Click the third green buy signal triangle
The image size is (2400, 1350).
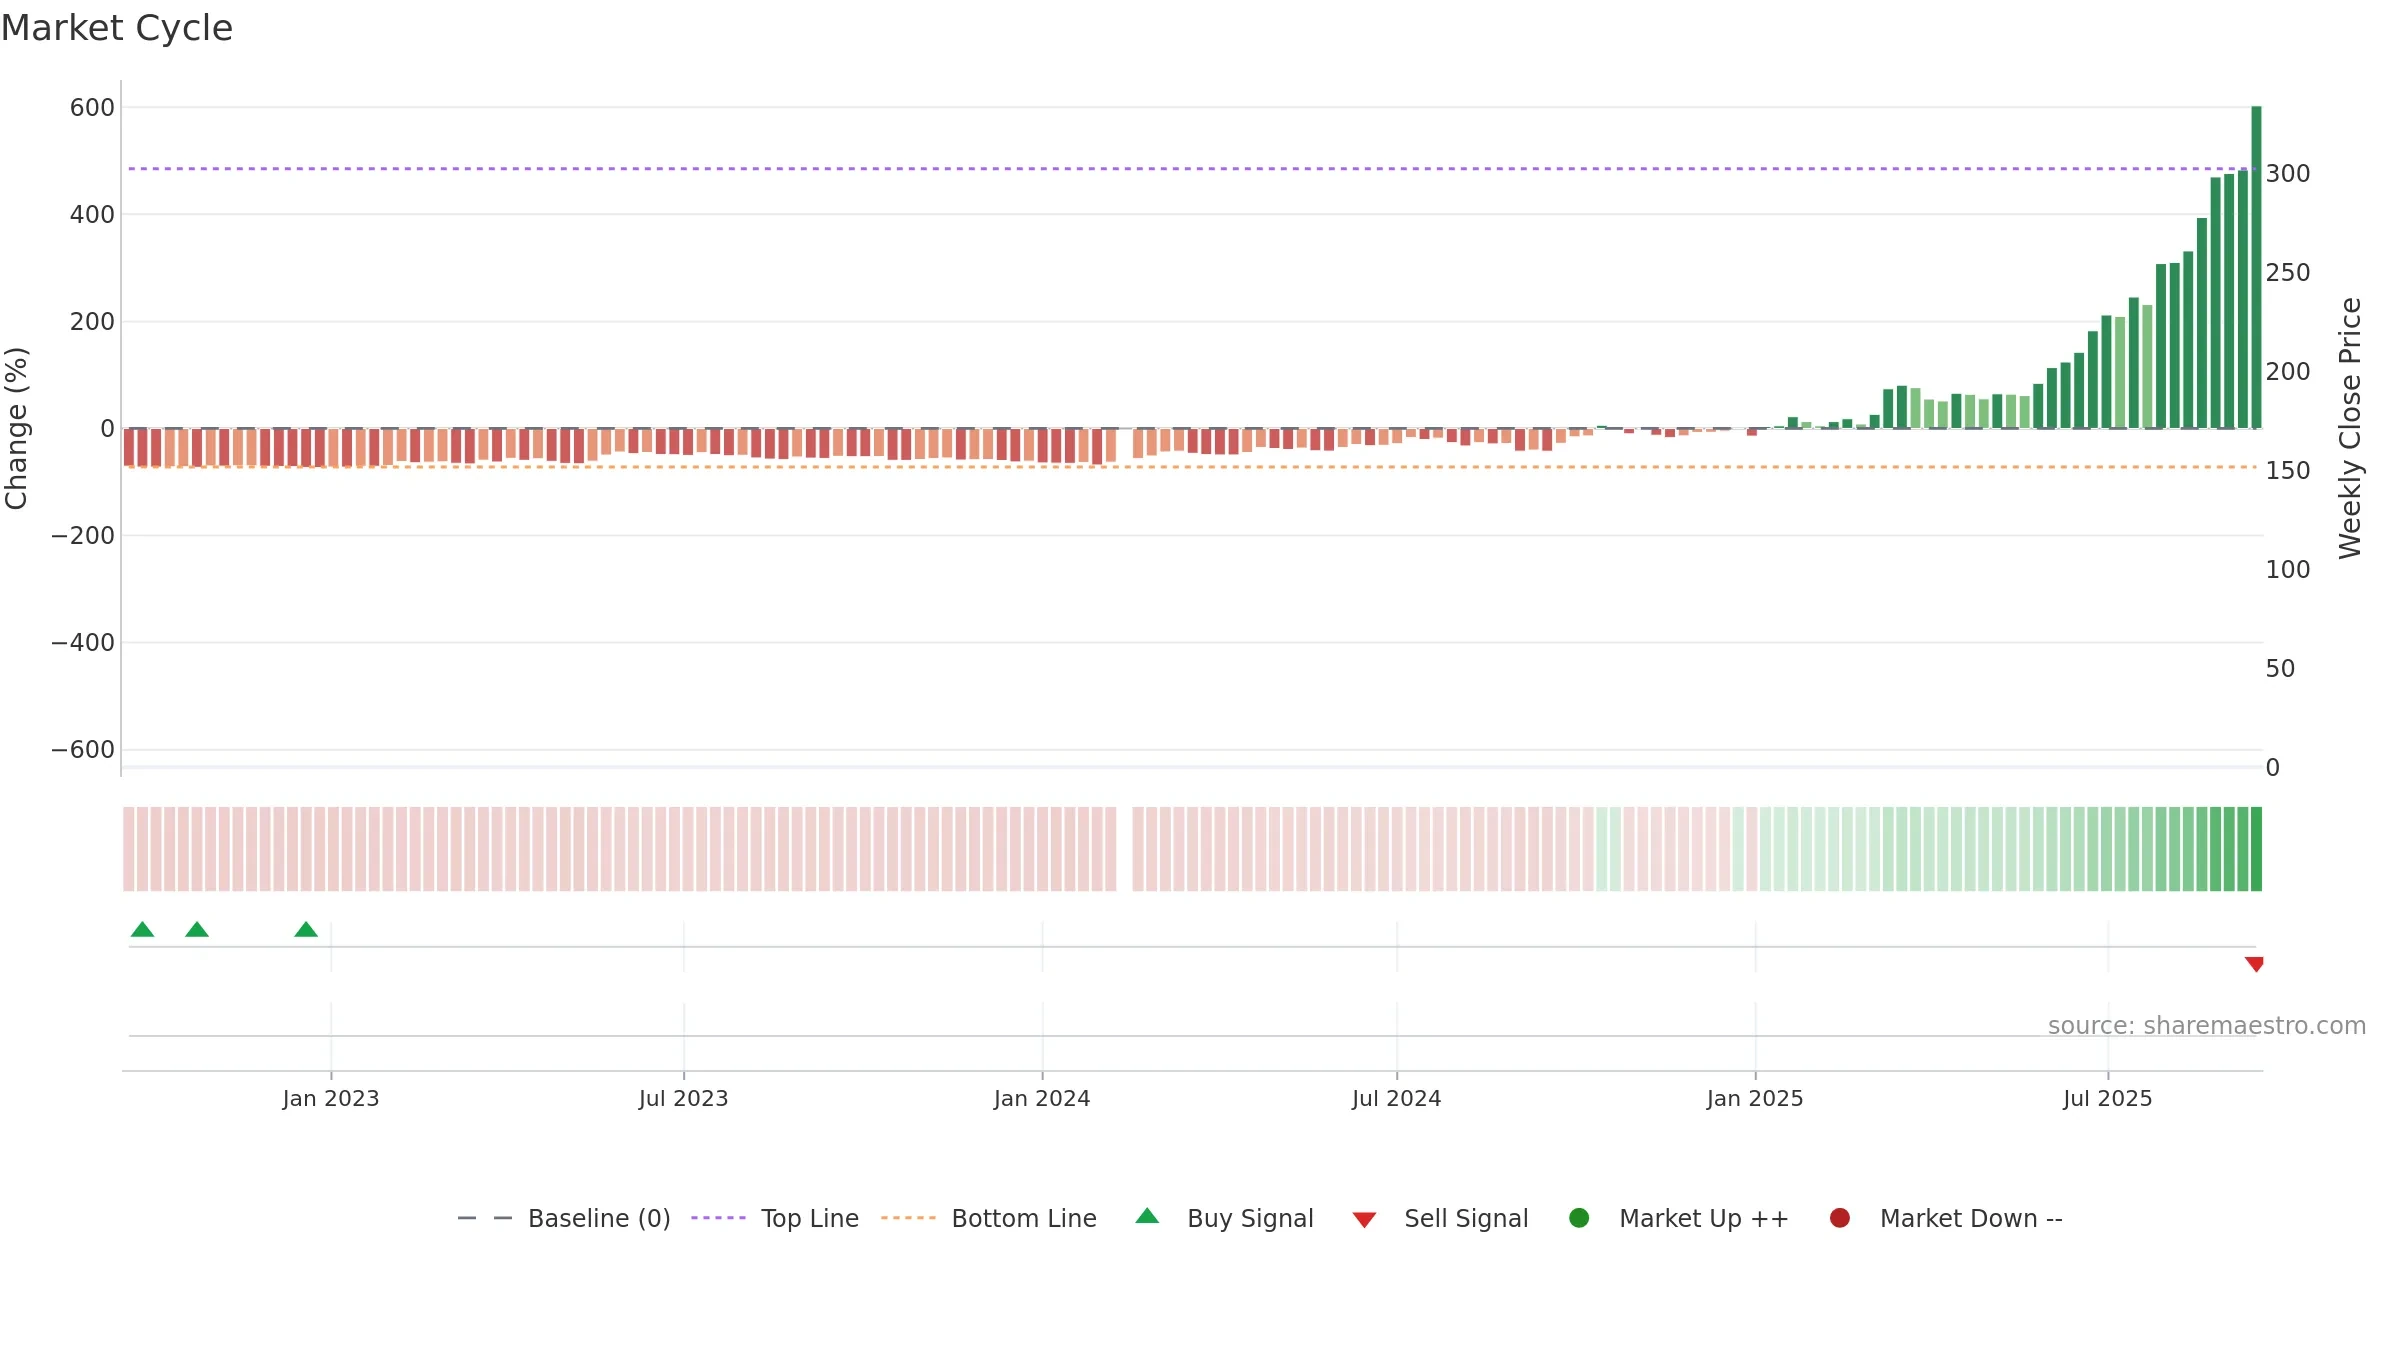point(306,929)
